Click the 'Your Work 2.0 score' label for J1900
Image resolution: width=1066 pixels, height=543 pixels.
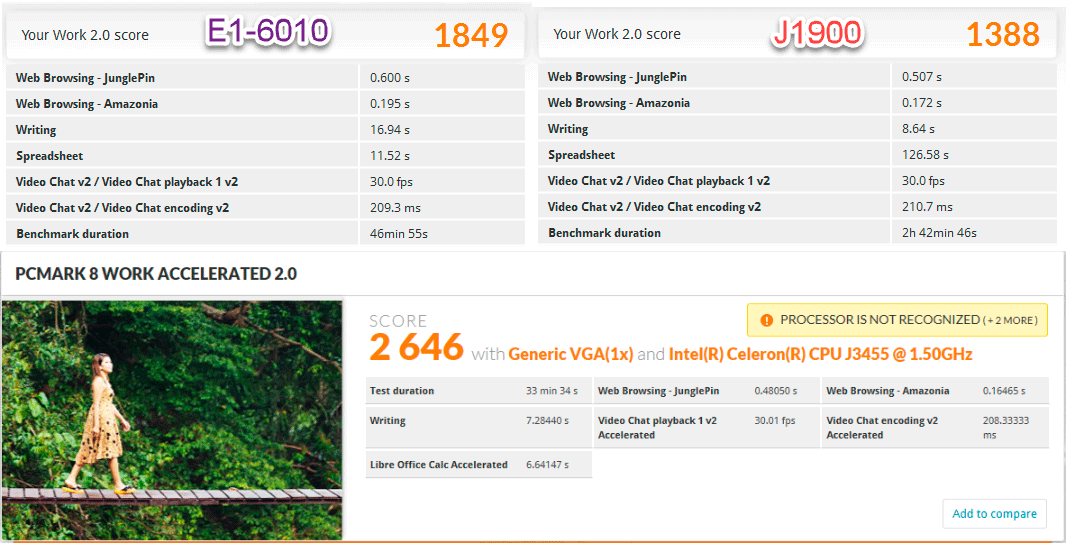[x=617, y=34]
